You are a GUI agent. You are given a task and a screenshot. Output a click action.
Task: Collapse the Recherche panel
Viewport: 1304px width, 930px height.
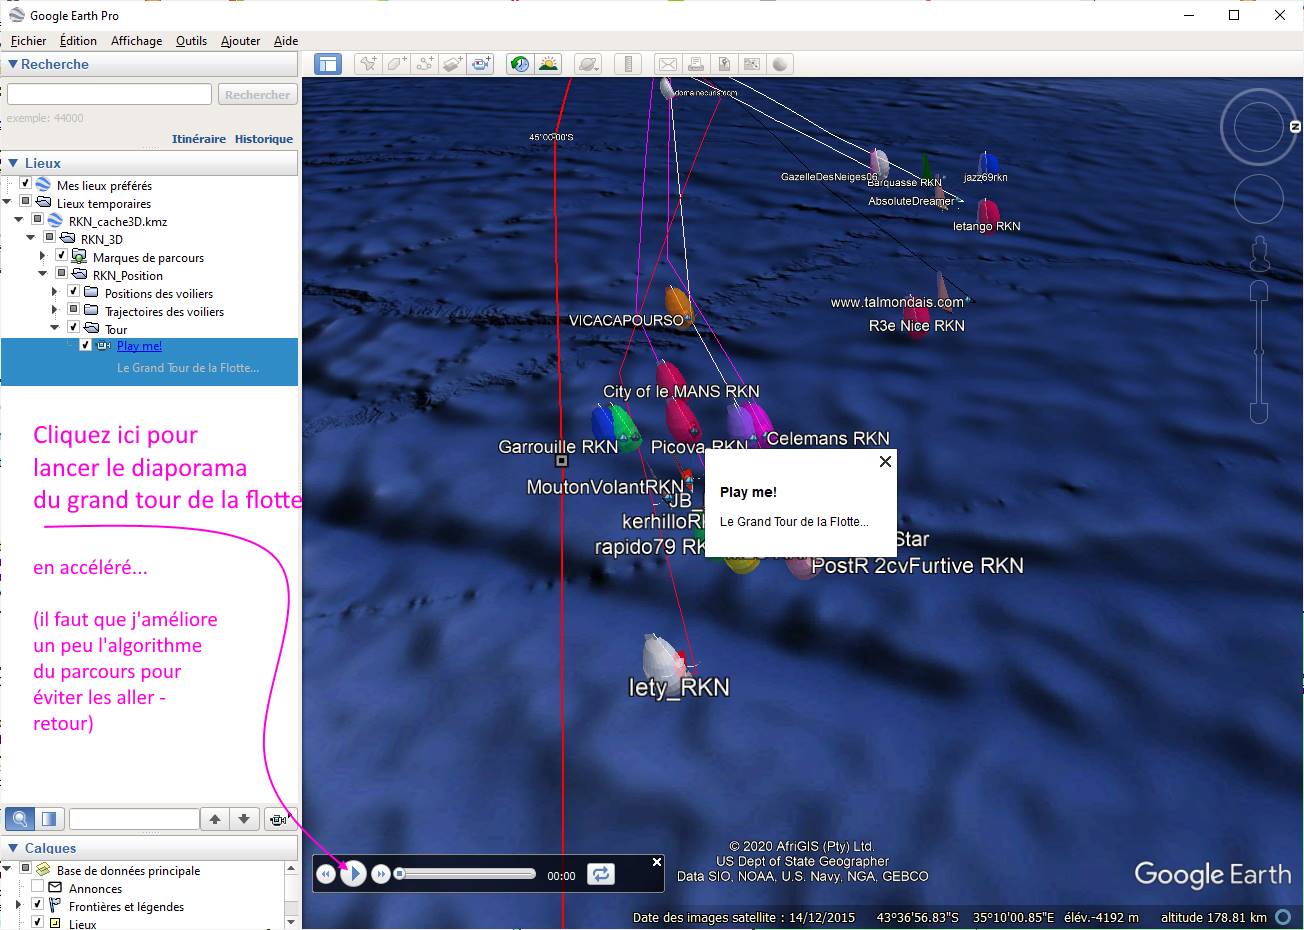tap(13, 64)
